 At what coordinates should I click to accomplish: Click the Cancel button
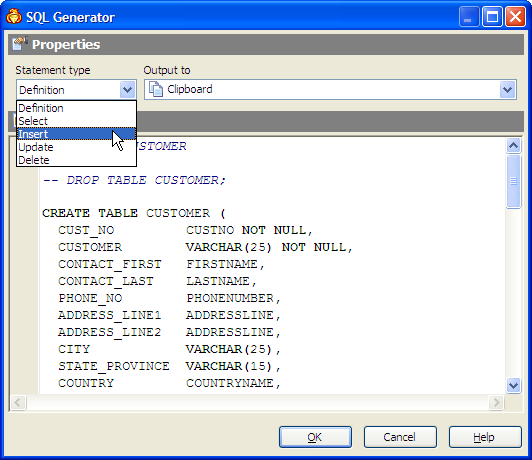coord(400,437)
